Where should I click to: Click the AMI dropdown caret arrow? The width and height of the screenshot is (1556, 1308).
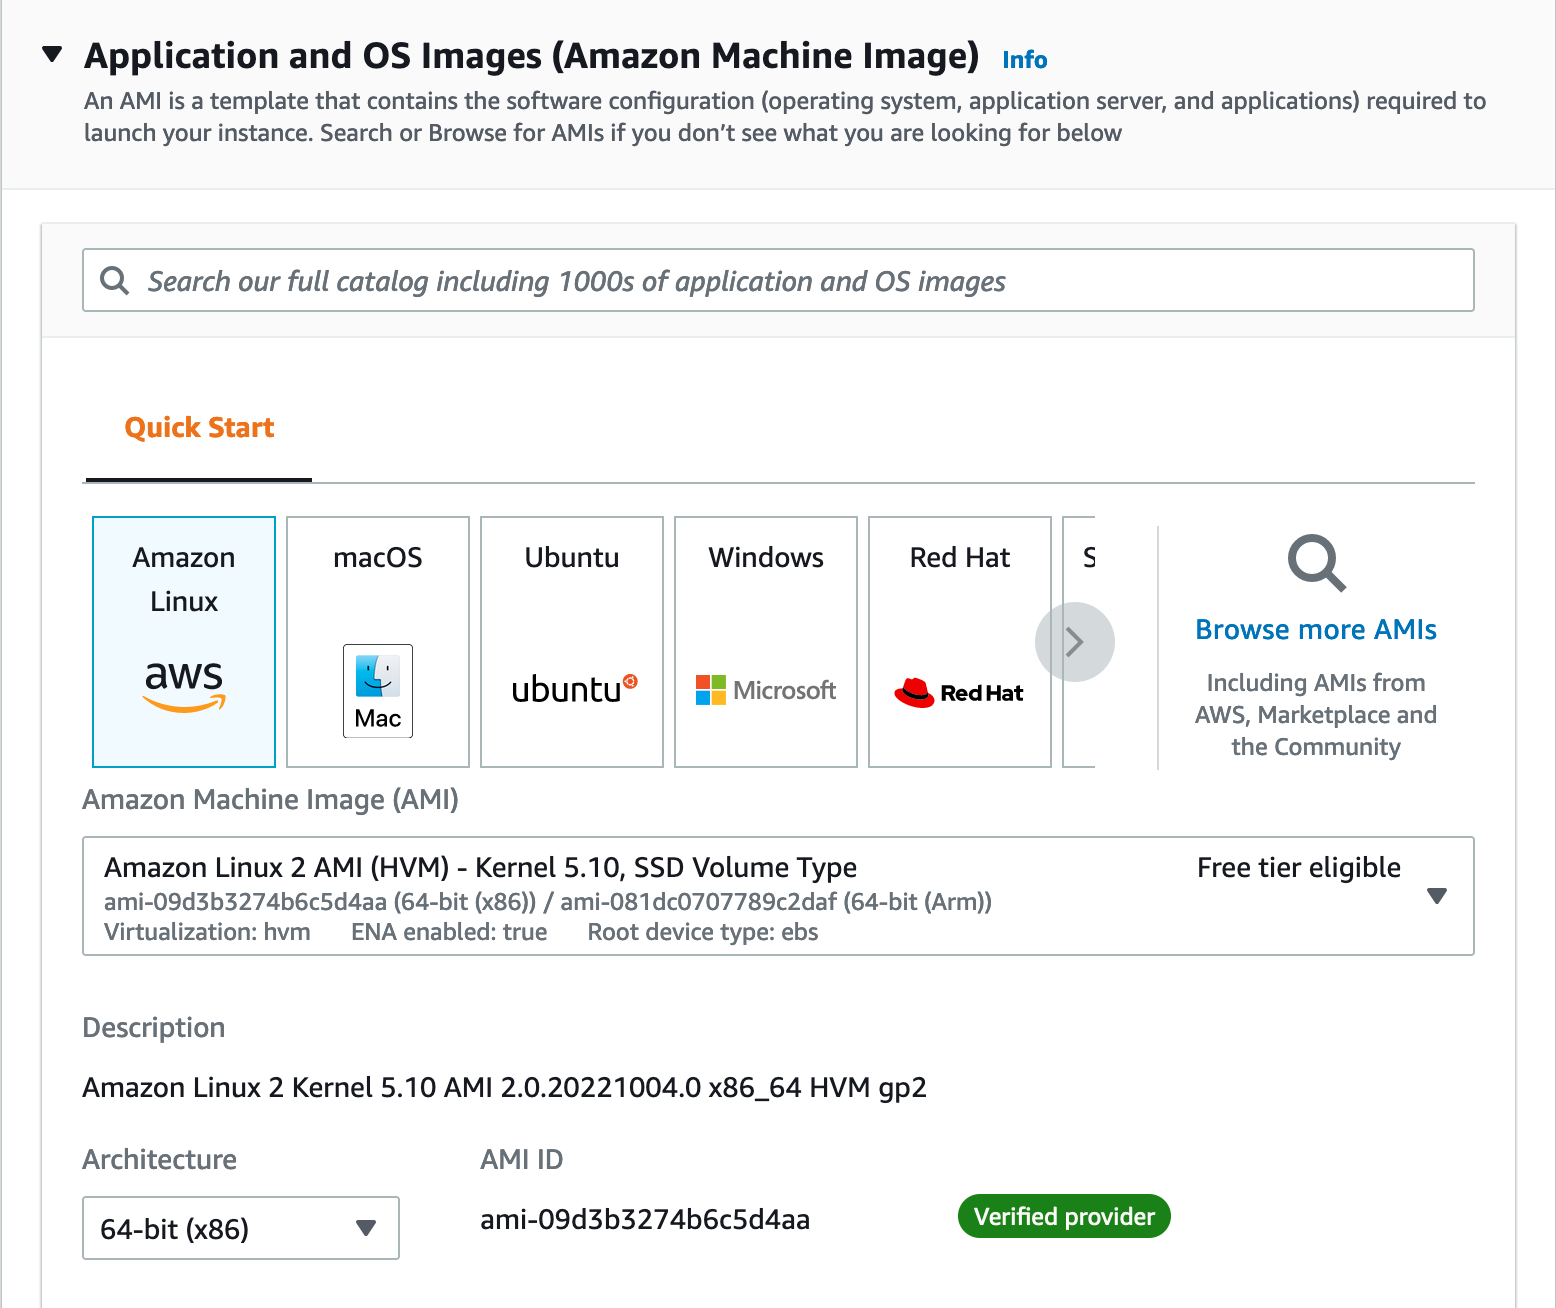[x=1437, y=896]
